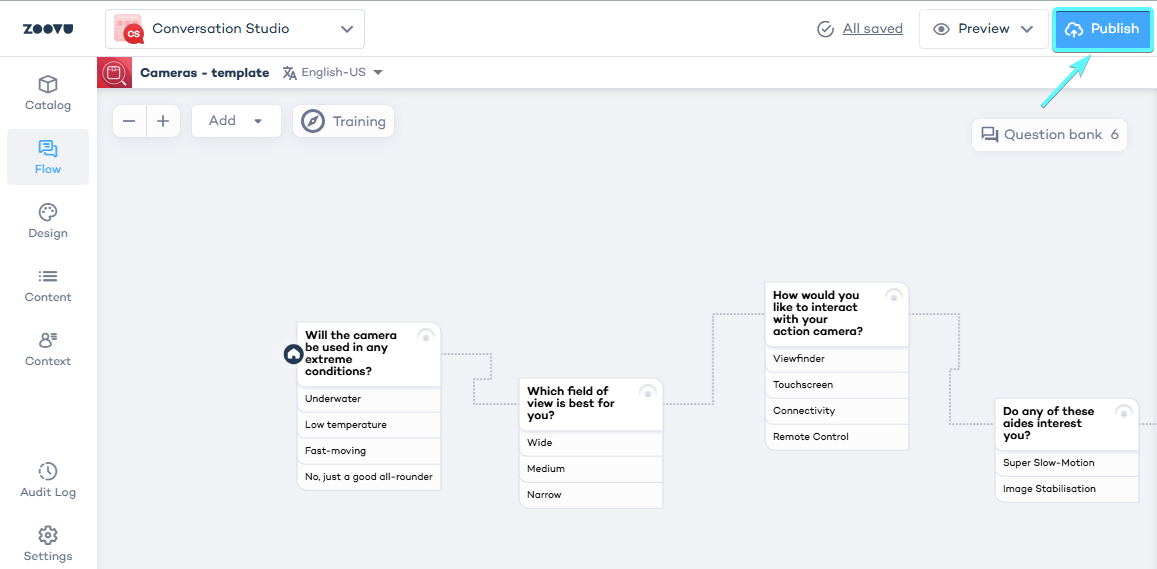Start the Training guide

click(x=344, y=121)
